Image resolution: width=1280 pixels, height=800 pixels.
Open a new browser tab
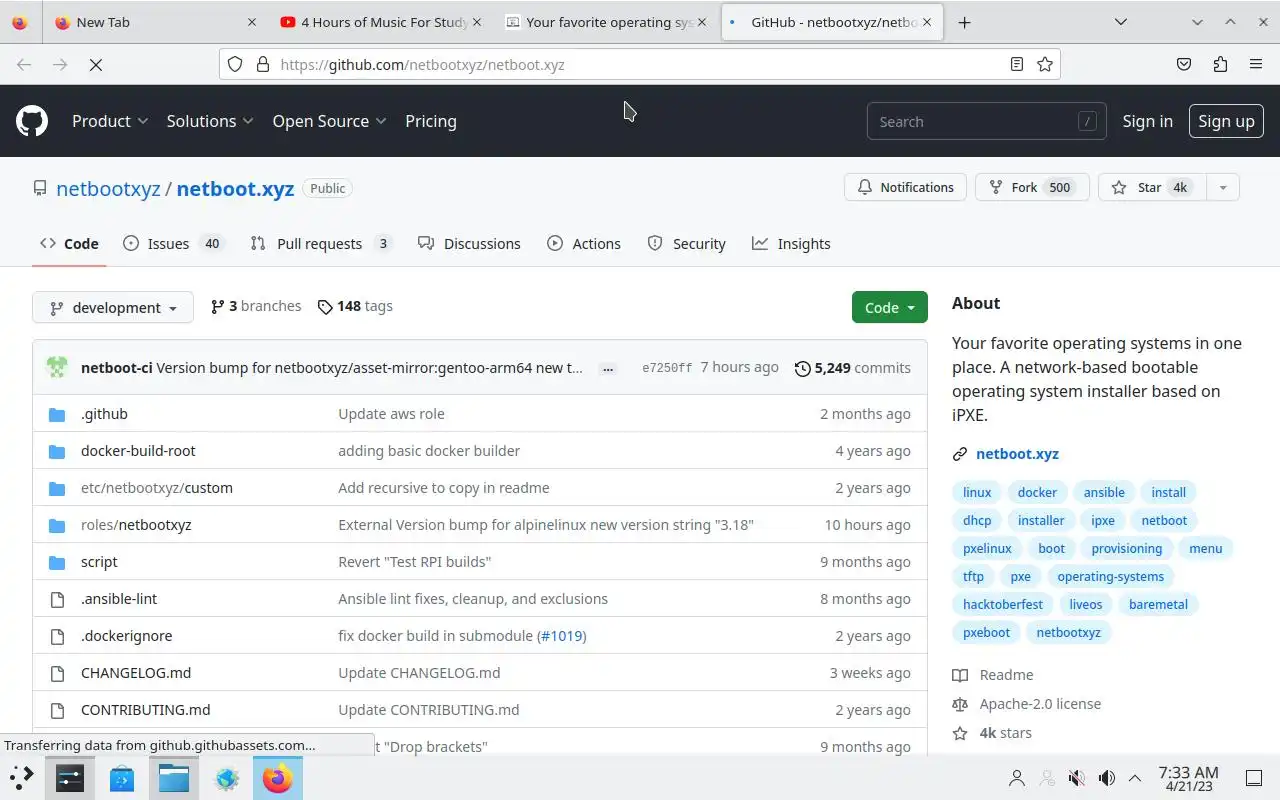964,22
